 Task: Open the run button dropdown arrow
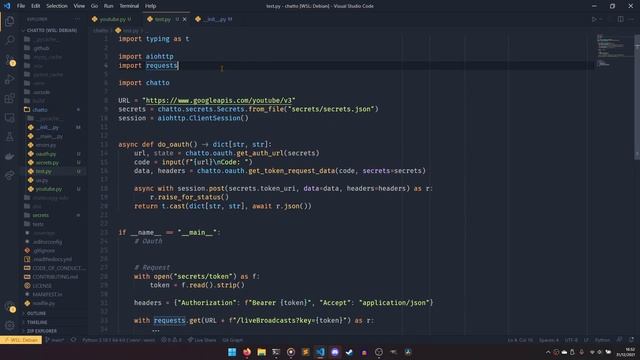[601, 19]
